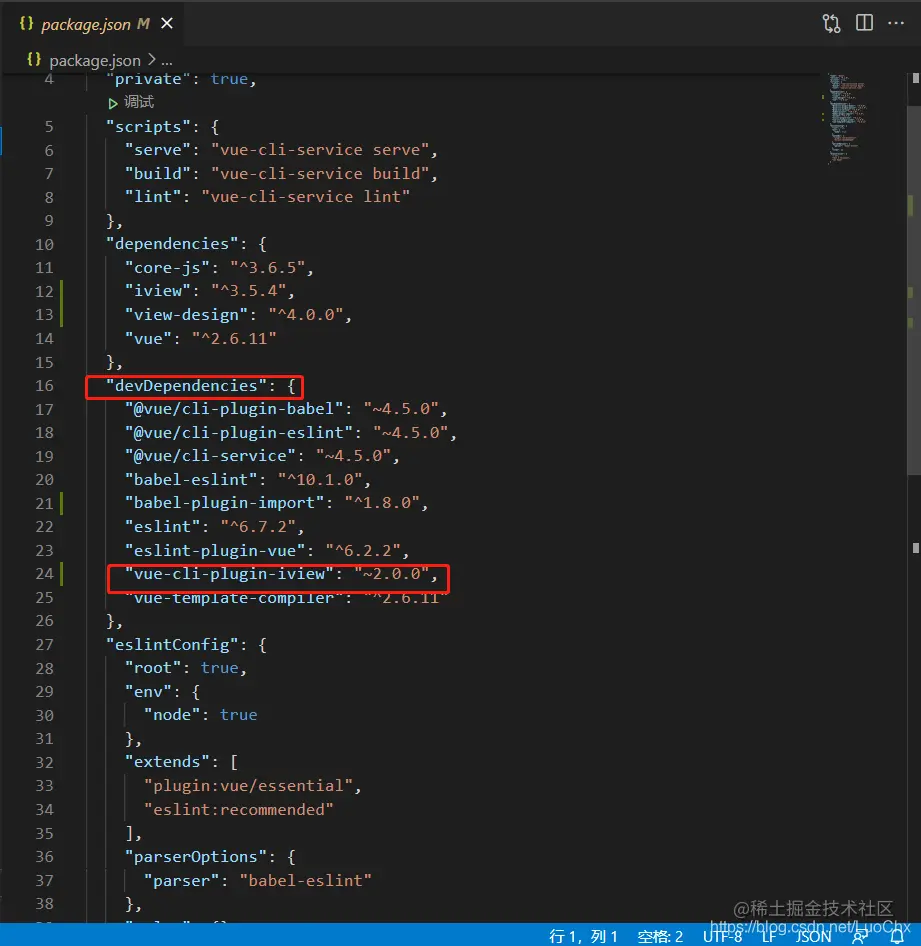Click the "@vue/cli-plugin-eslint" entry

click(x=291, y=433)
